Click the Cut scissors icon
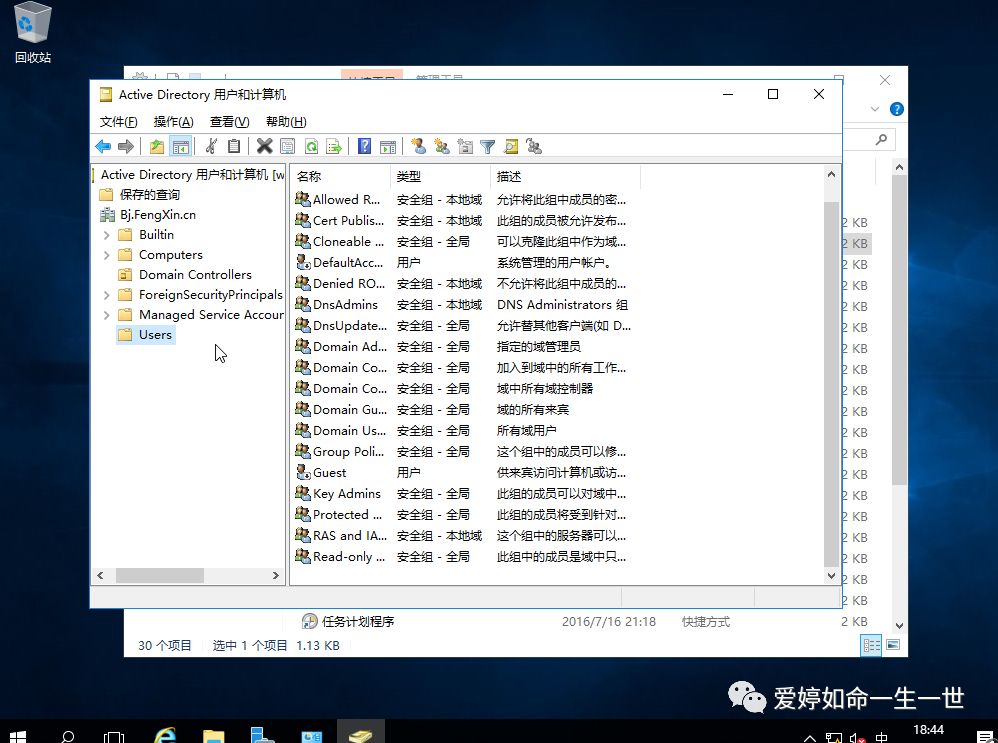The width and height of the screenshot is (998, 743). pos(211,146)
